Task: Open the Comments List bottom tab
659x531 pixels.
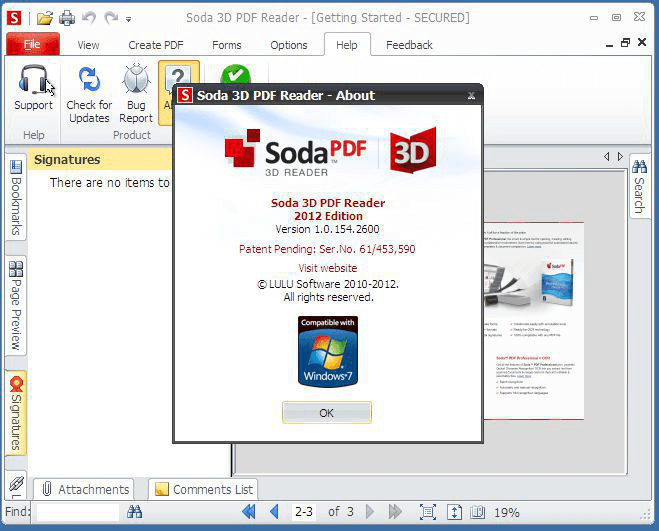Action: coord(203,489)
